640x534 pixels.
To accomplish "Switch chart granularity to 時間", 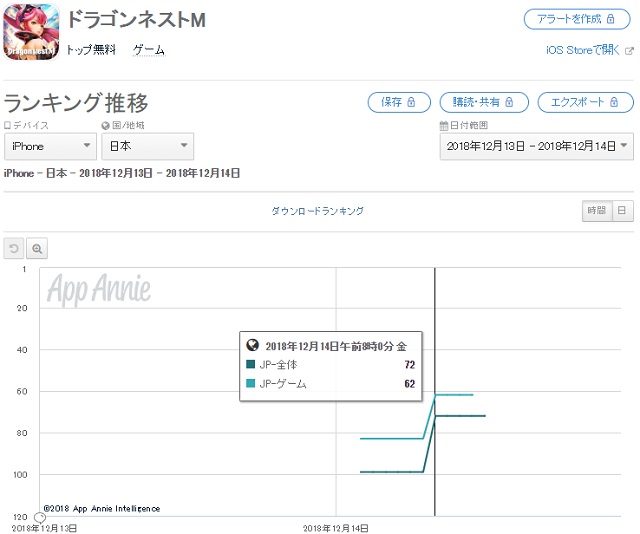I will click(597, 211).
